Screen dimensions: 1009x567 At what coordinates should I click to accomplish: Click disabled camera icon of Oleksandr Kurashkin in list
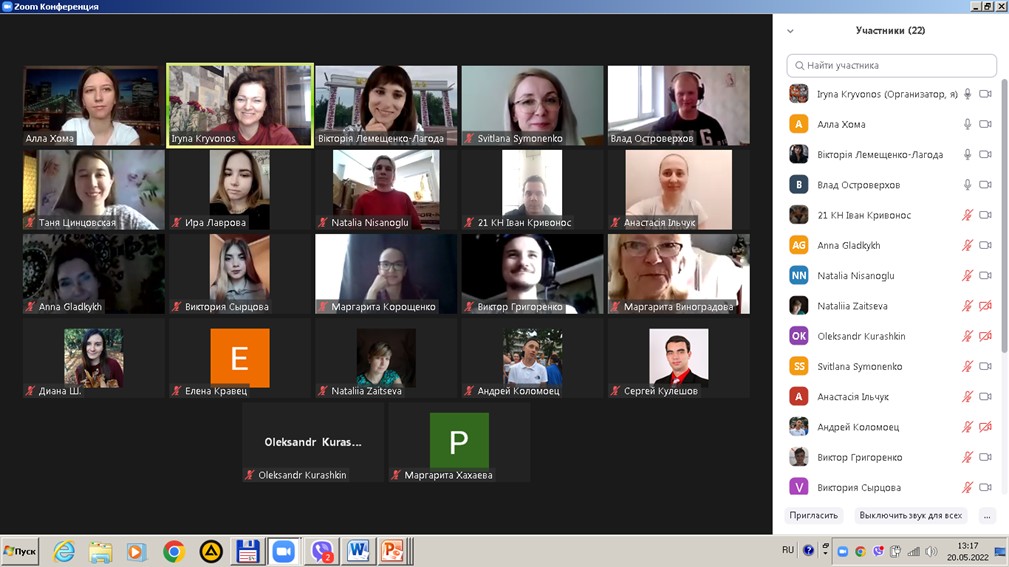[985, 336]
